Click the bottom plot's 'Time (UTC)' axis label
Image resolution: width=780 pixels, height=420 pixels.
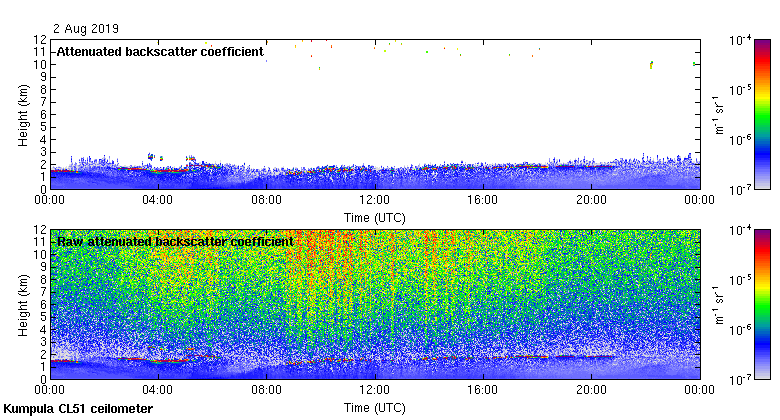375,408
